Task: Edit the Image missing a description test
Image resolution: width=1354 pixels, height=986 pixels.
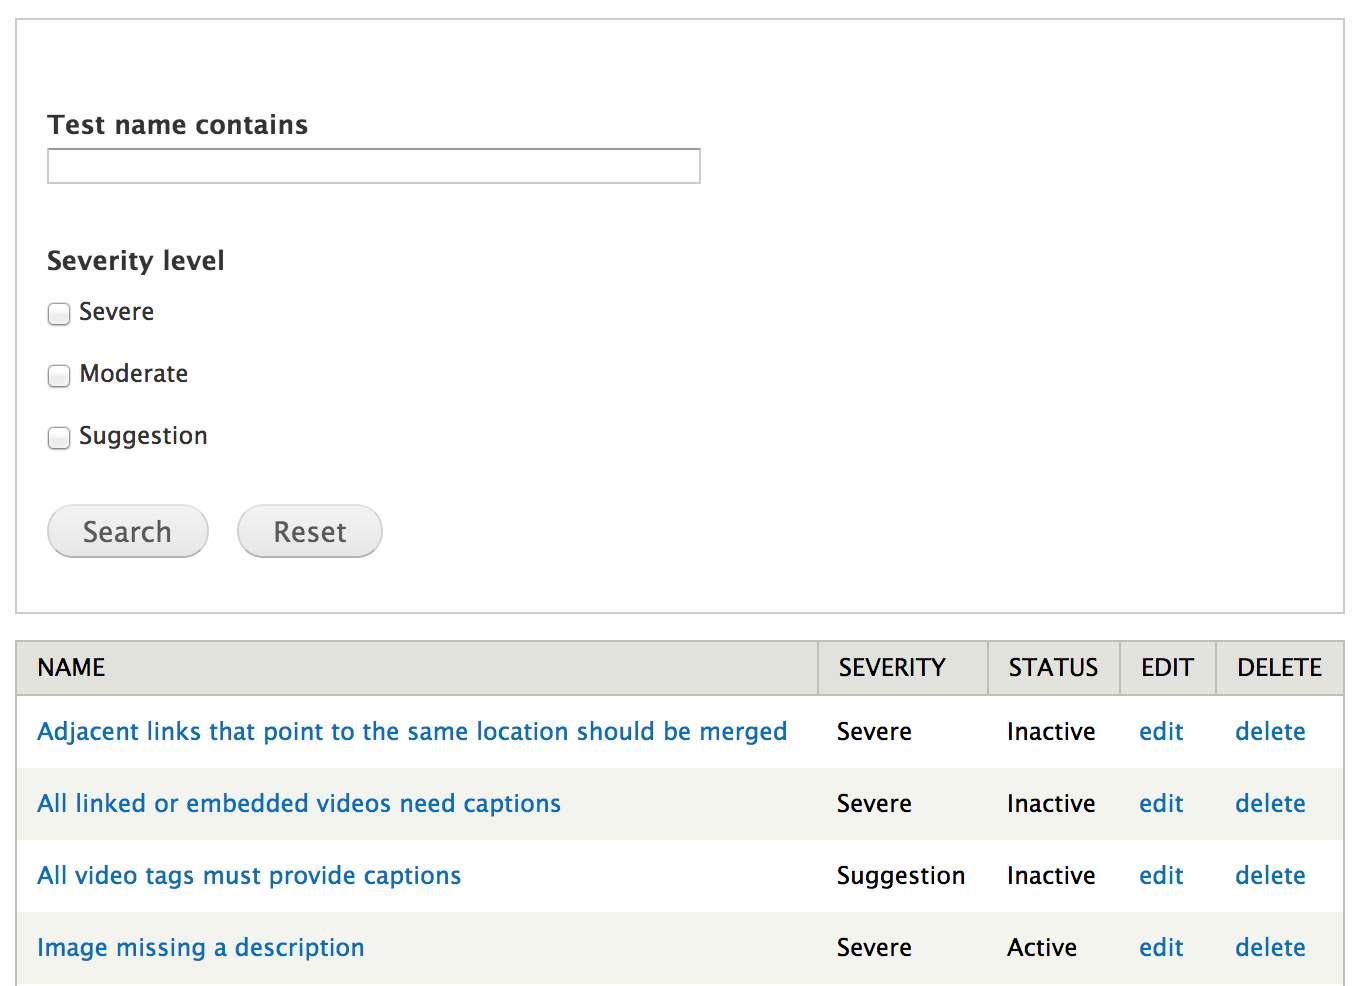Action: point(1160,947)
